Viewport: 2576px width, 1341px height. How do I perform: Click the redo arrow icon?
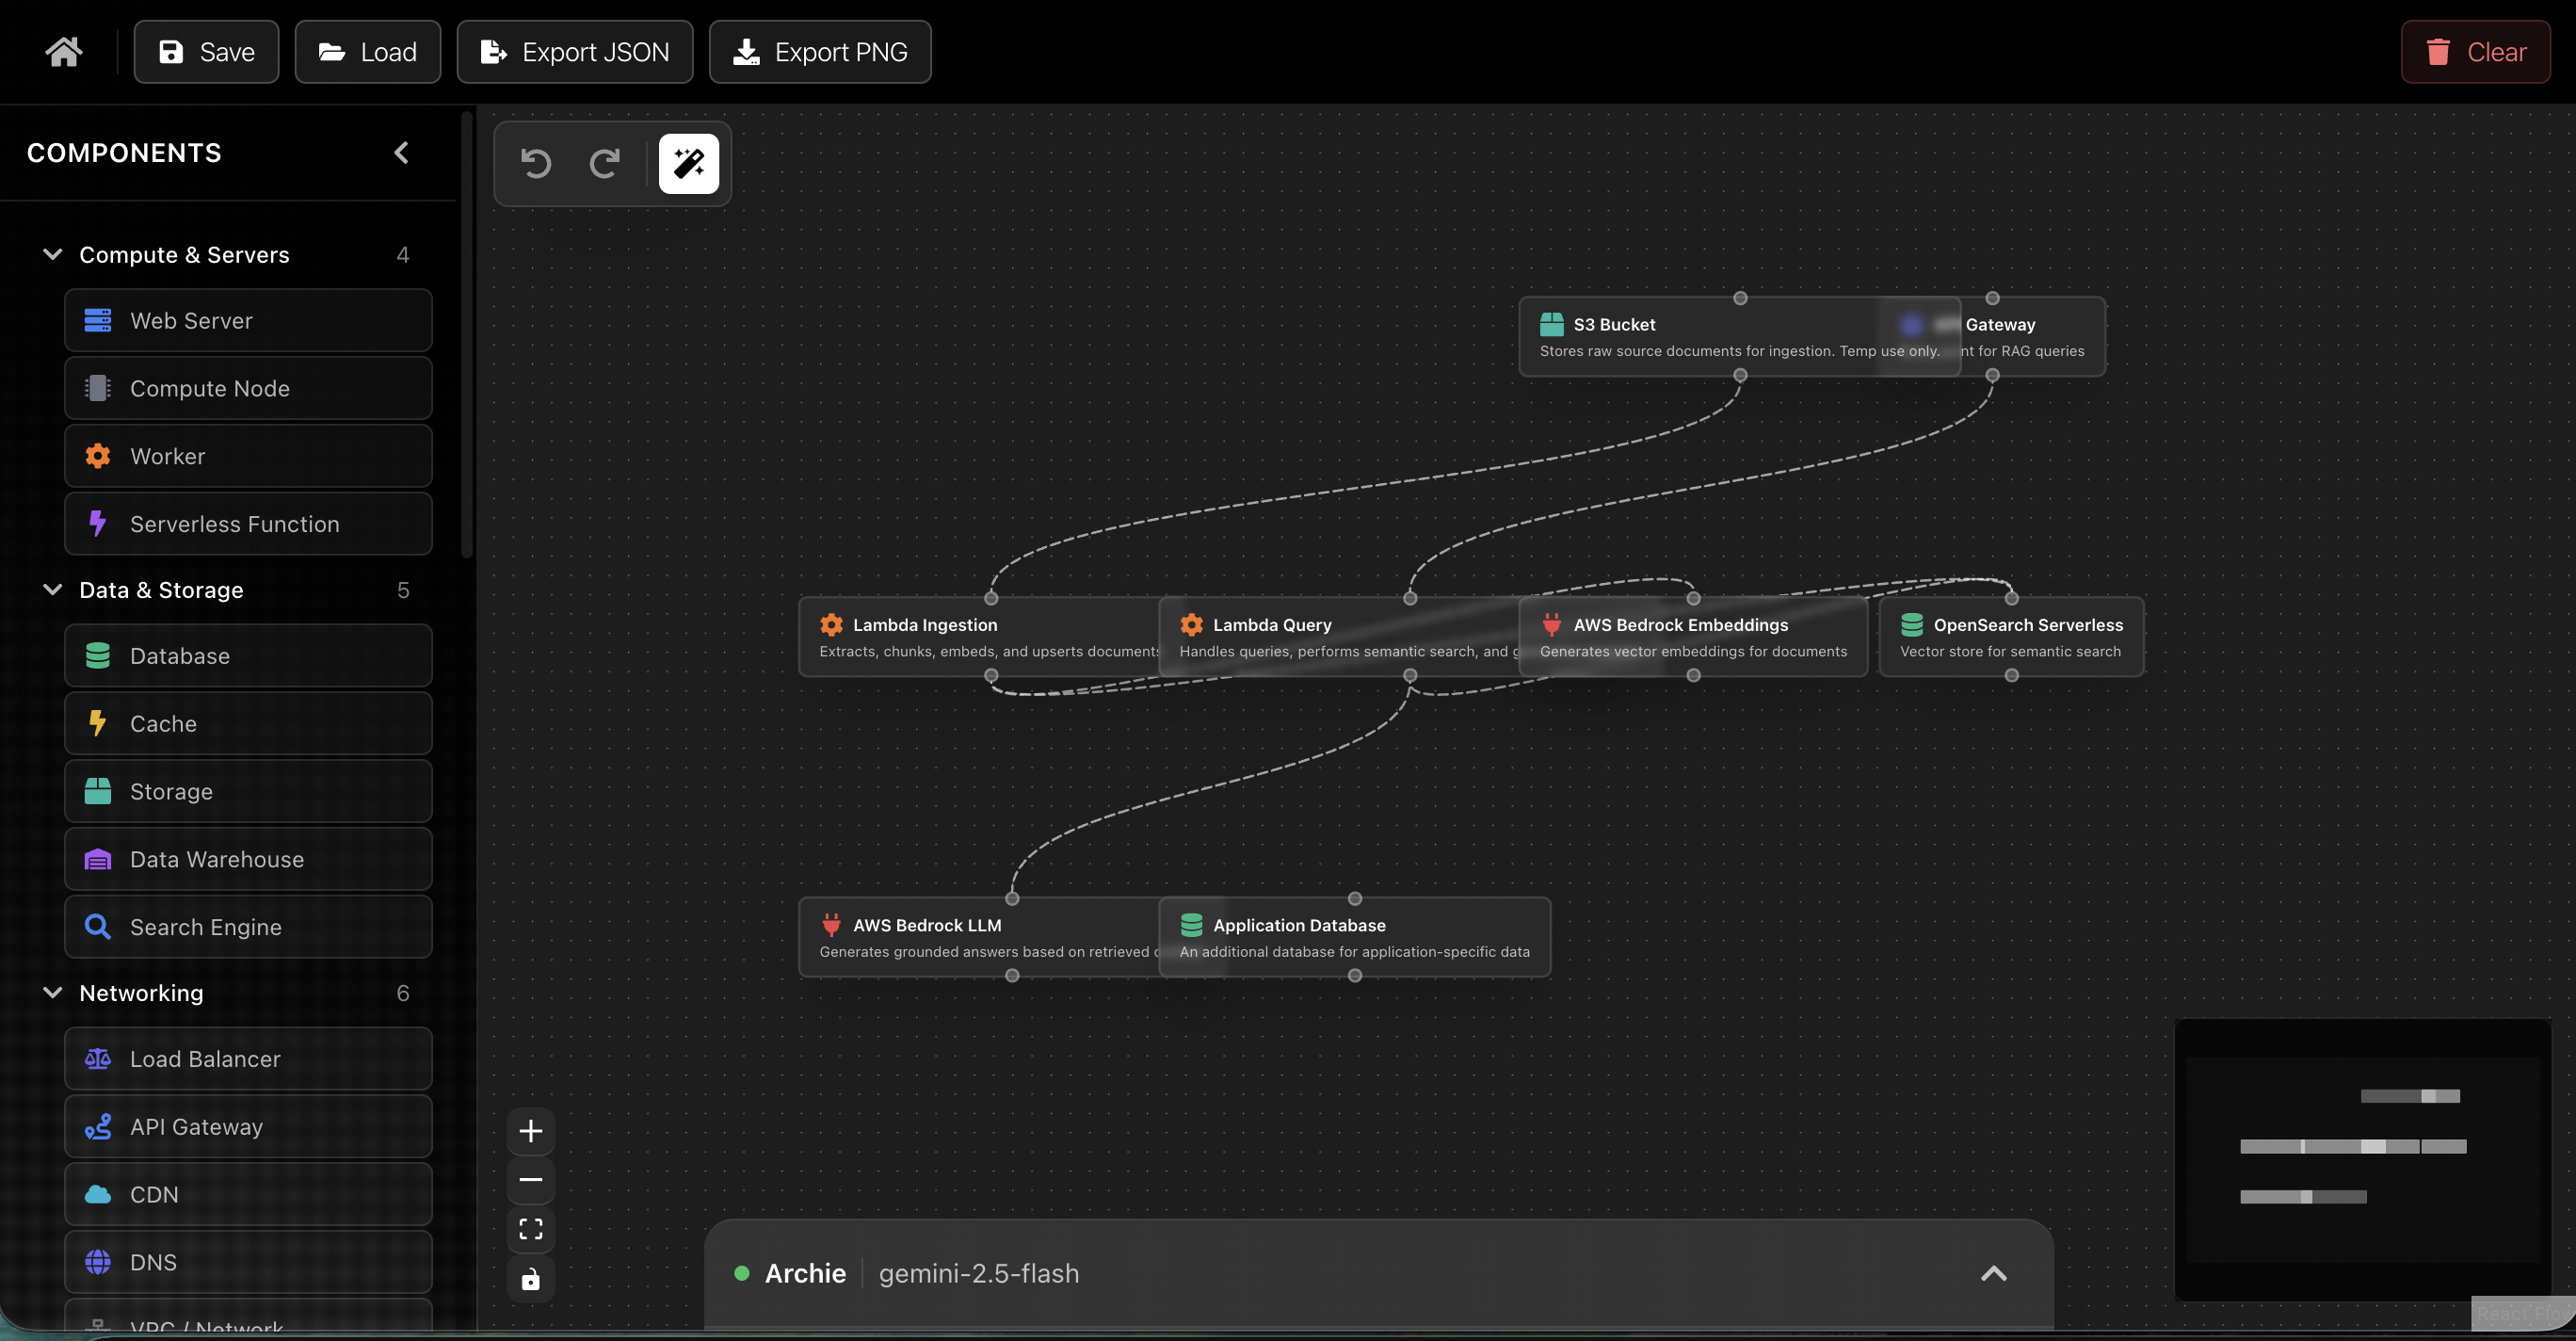pyautogui.click(x=604, y=163)
